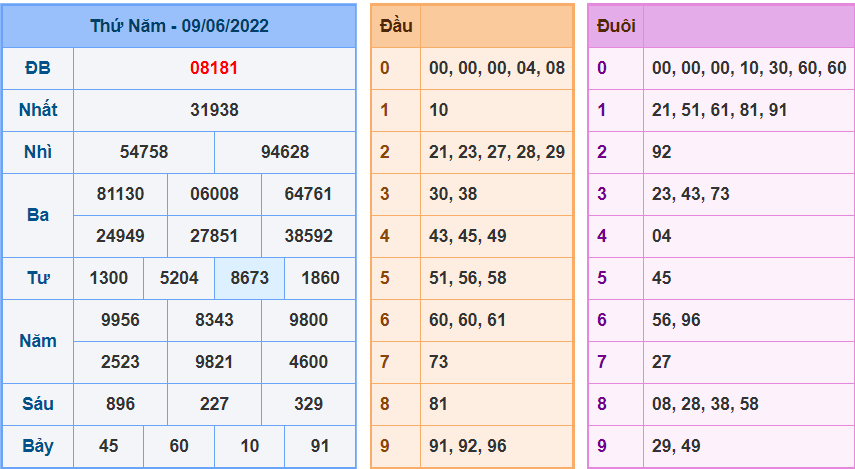Click second prize number 94628
855x469 pixels.
click(x=285, y=152)
